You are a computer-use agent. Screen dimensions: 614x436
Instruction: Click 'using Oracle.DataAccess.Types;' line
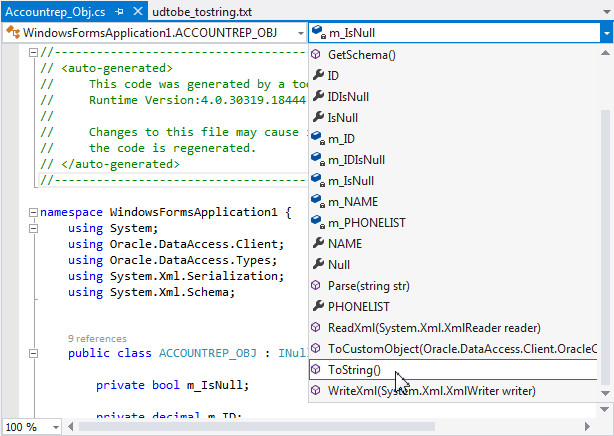tap(172, 261)
